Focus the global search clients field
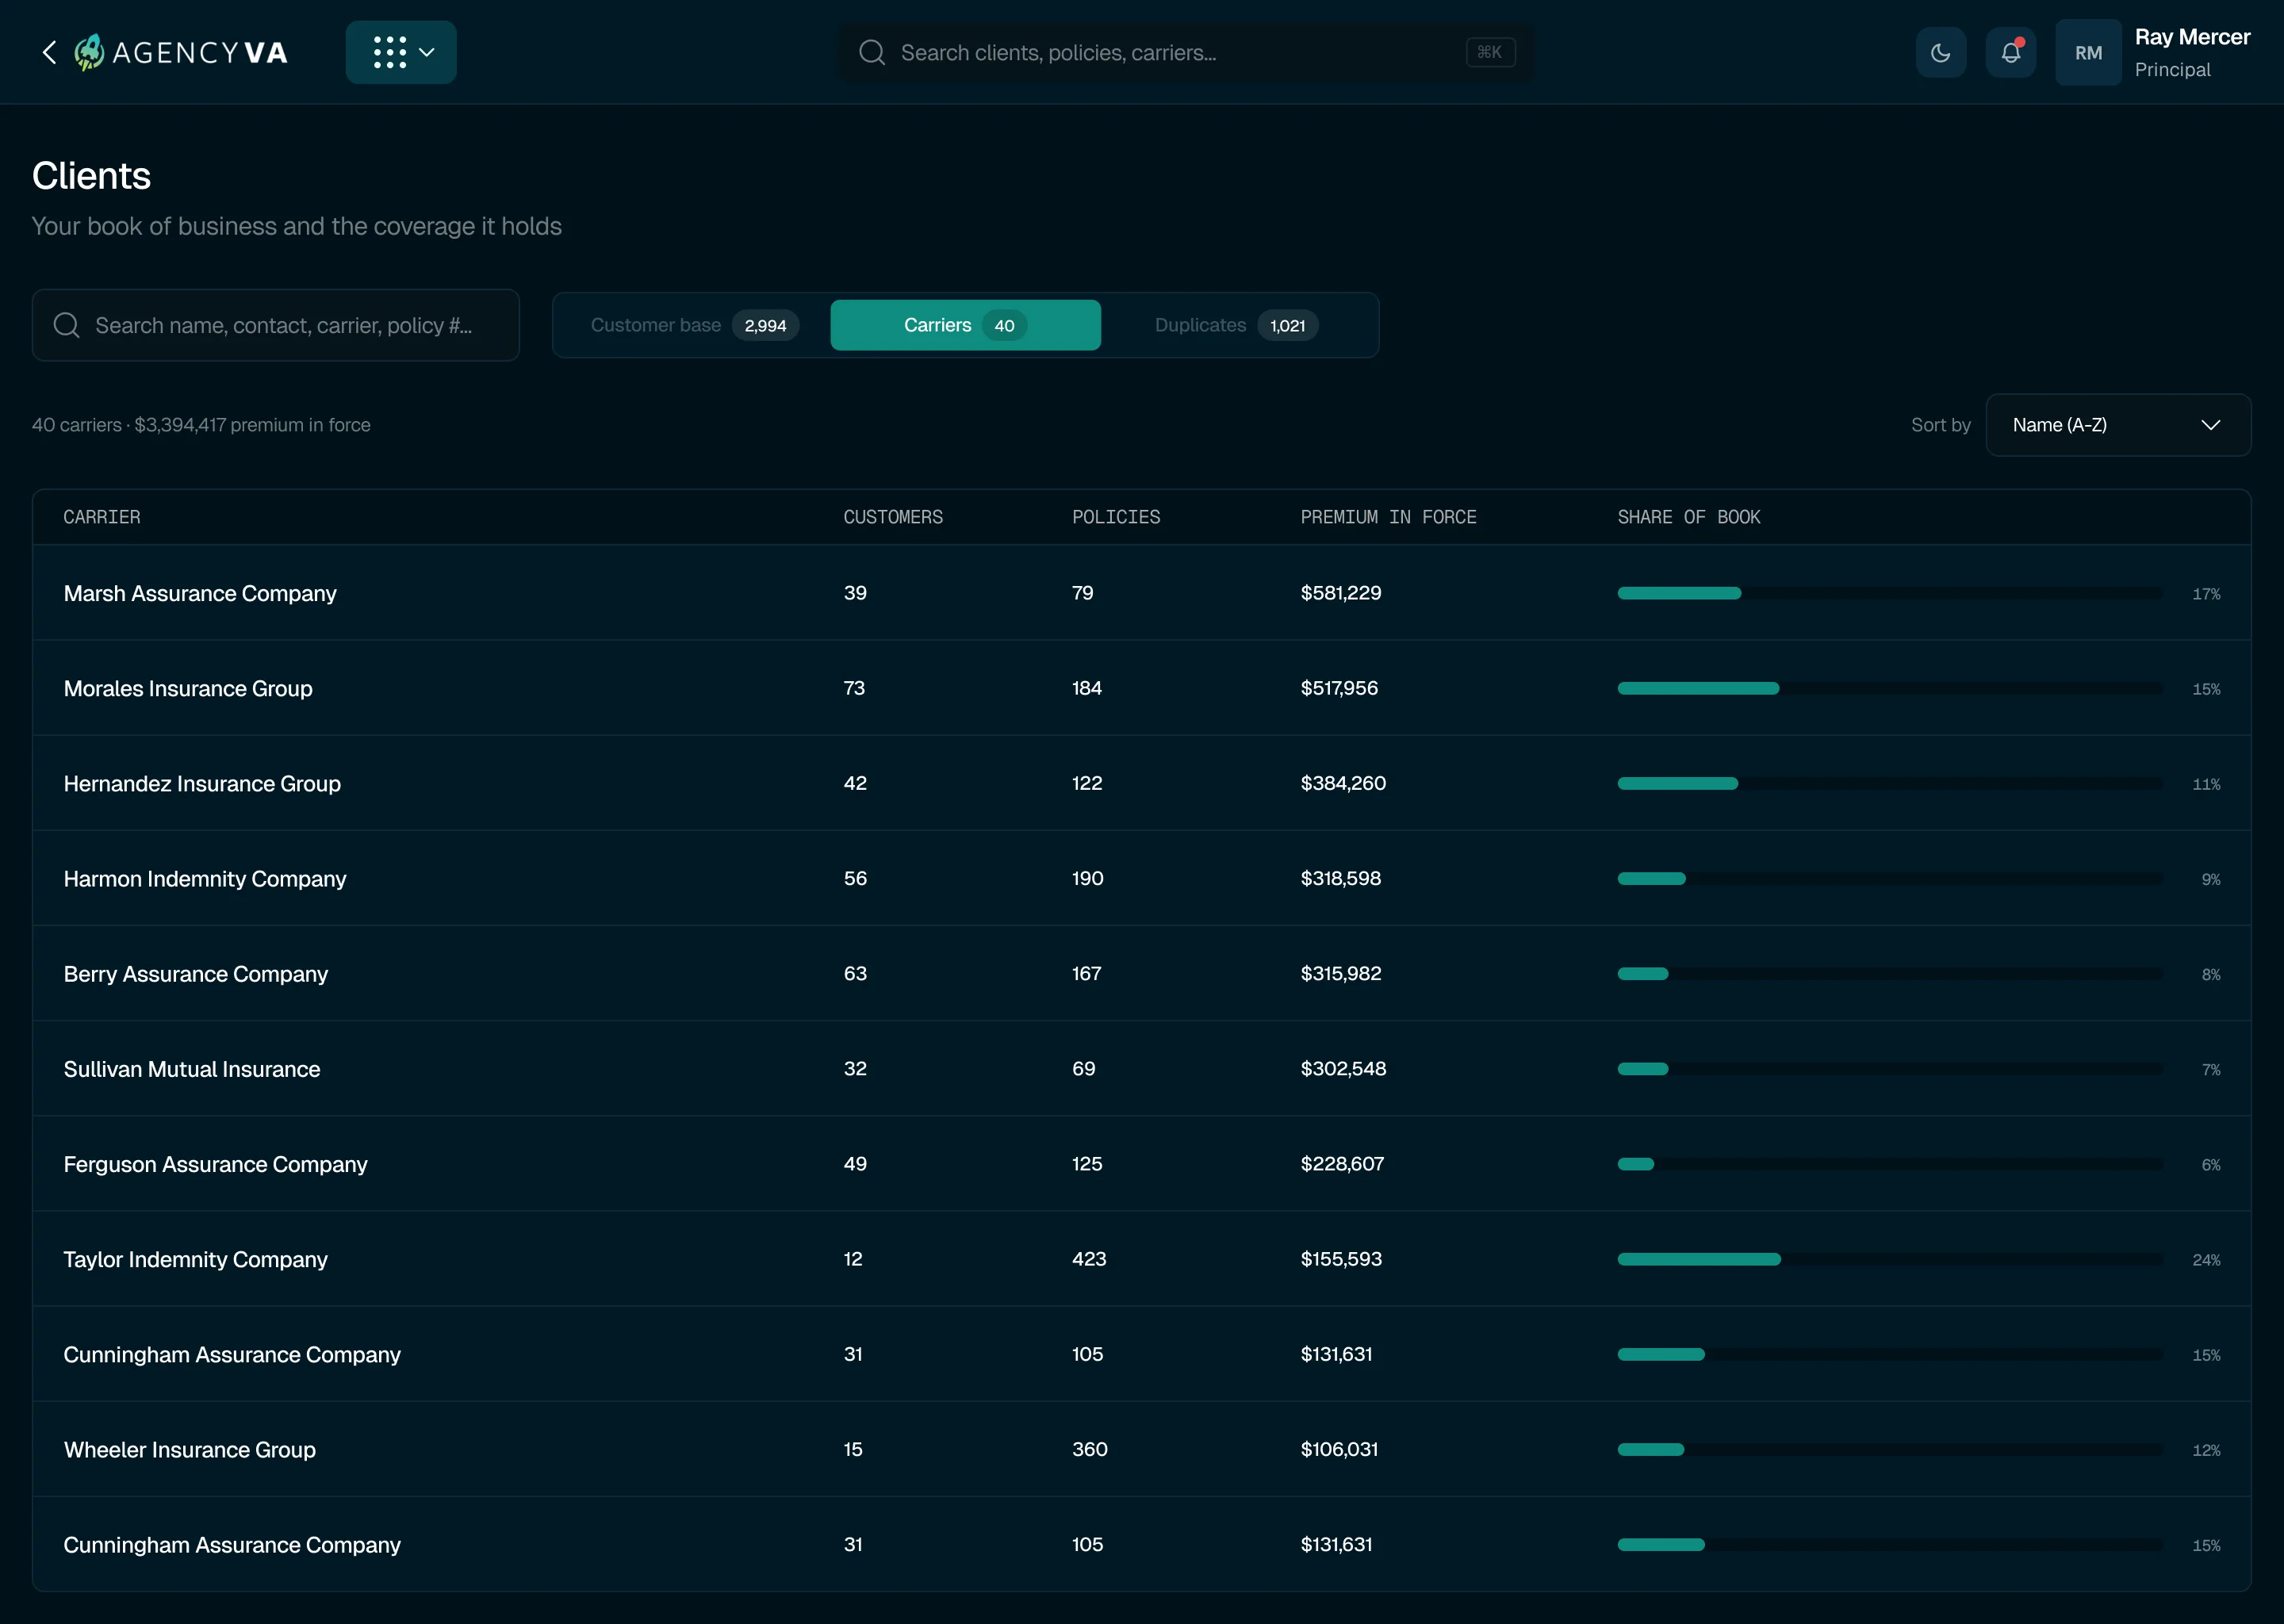 pos(1185,52)
